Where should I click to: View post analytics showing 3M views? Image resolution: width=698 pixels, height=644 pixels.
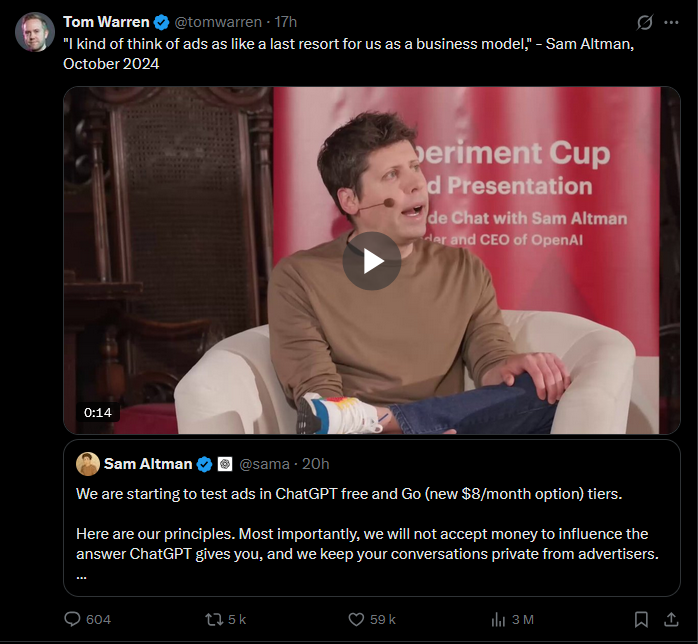(x=499, y=619)
